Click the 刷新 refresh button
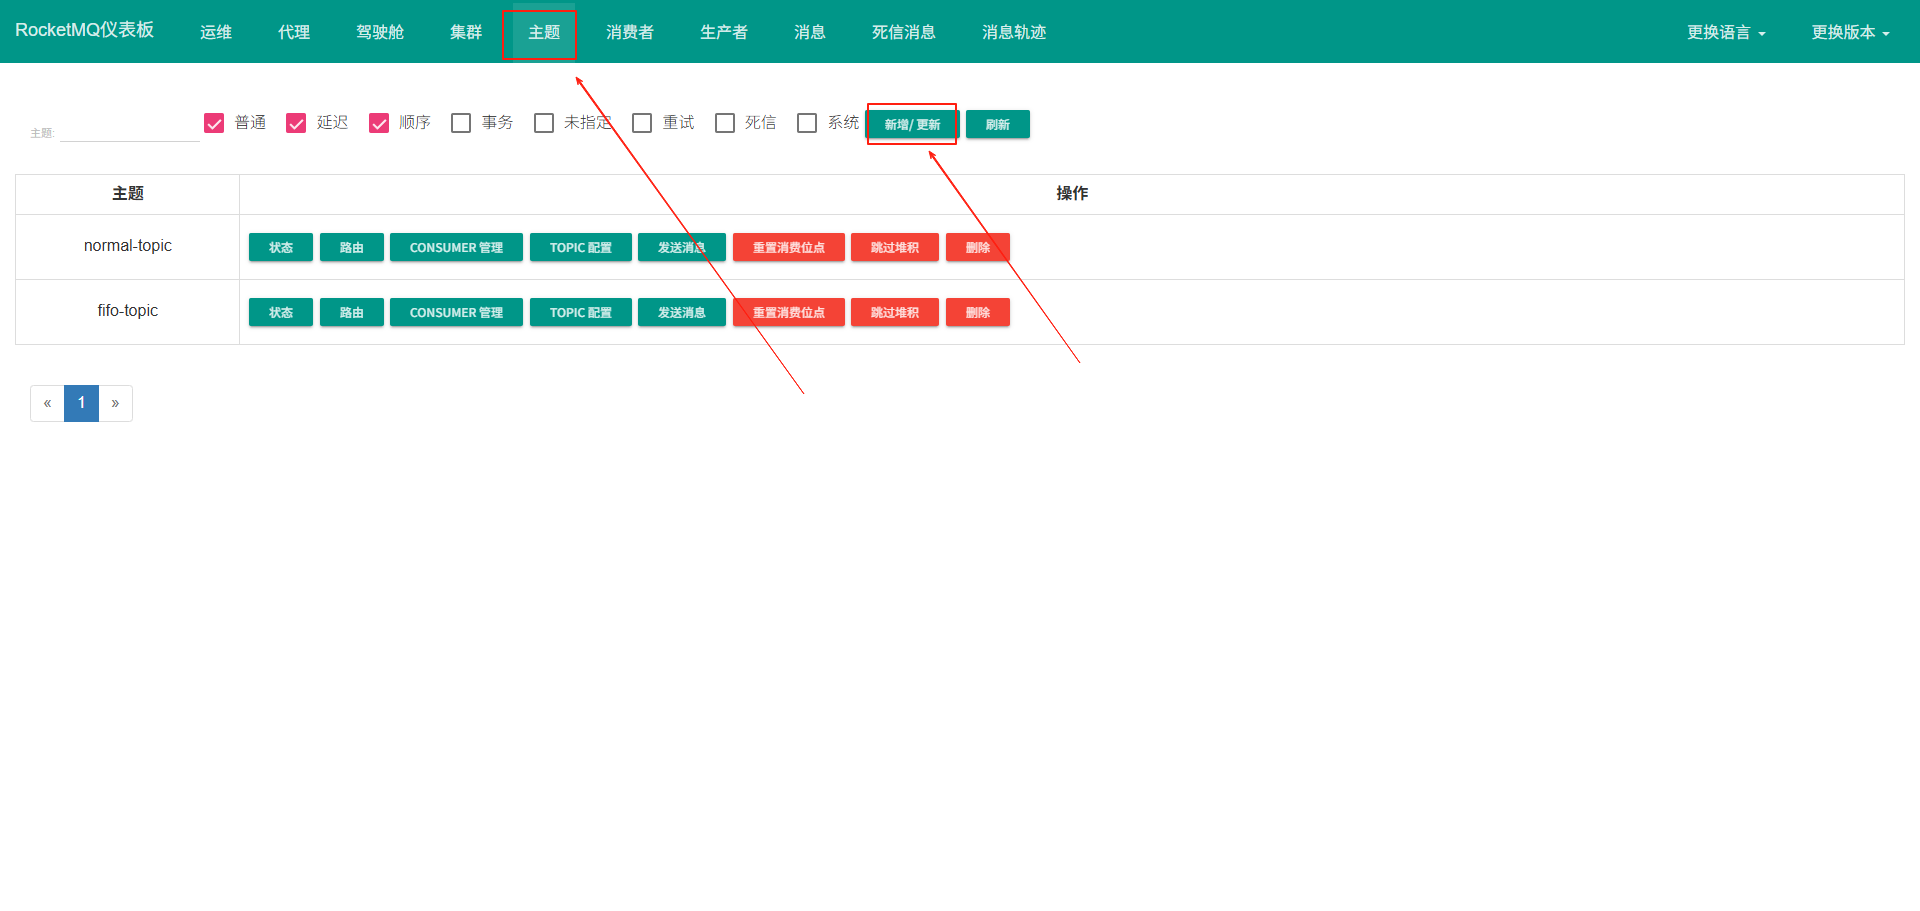Image resolution: width=1920 pixels, height=911 pixels. (x=998, y=124)
